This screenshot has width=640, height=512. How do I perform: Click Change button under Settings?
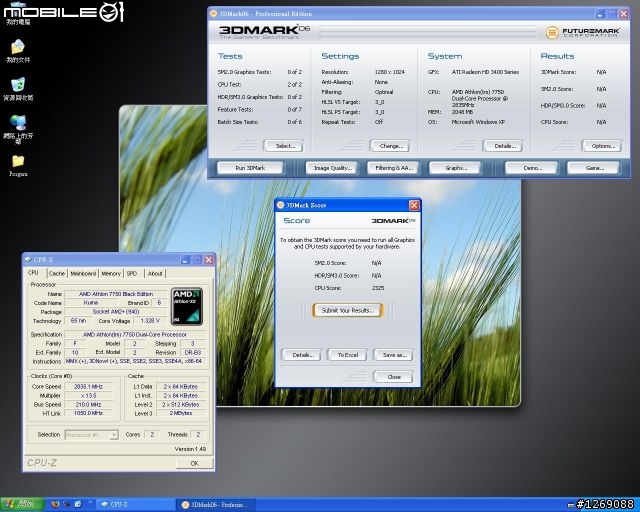(390, 146)
